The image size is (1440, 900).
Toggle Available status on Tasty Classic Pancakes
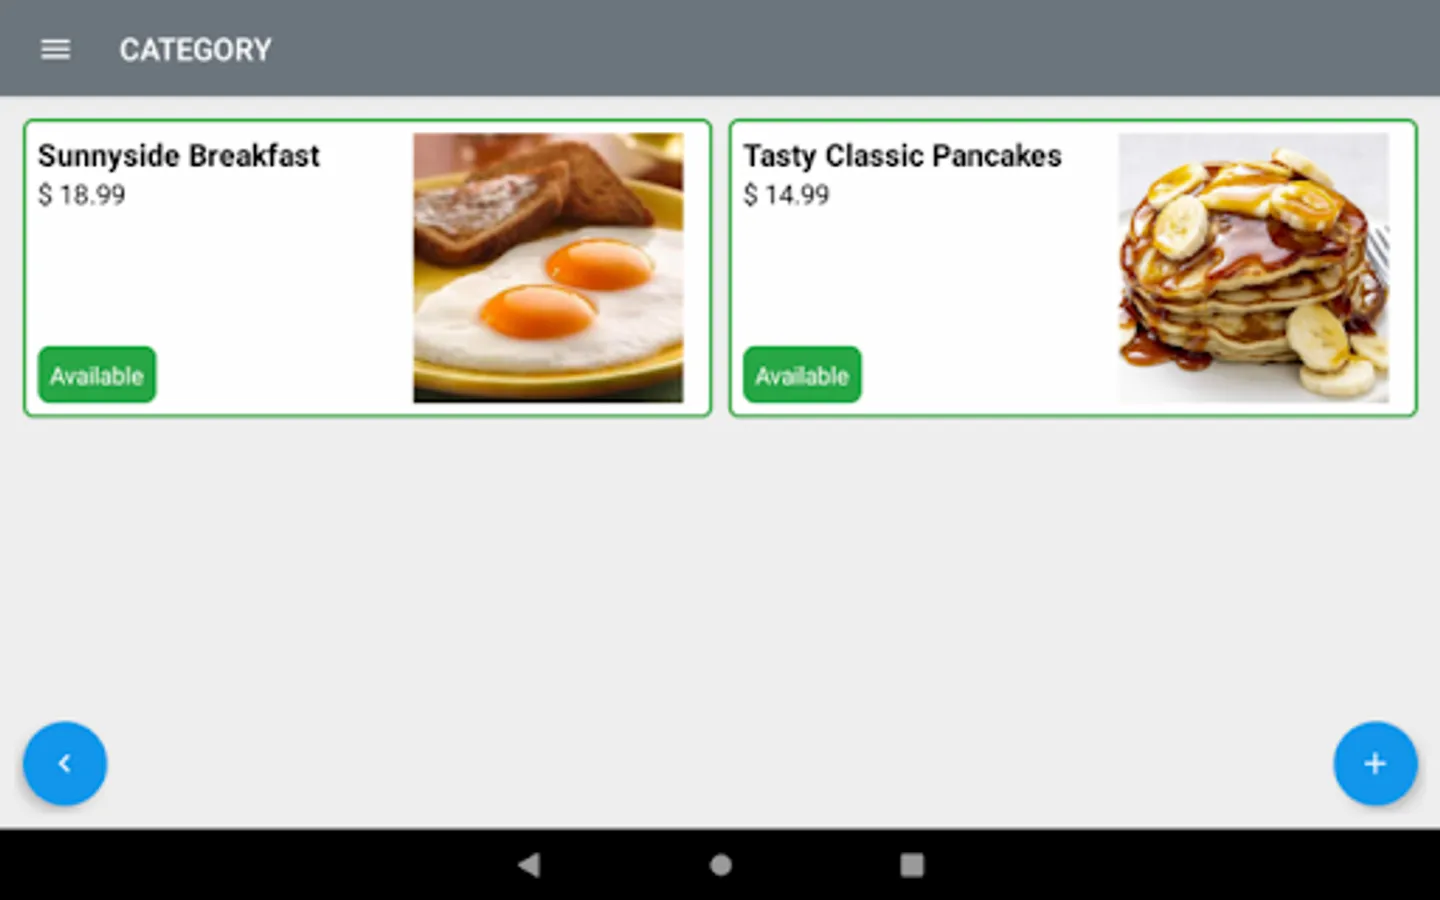(x=802, y=375)
